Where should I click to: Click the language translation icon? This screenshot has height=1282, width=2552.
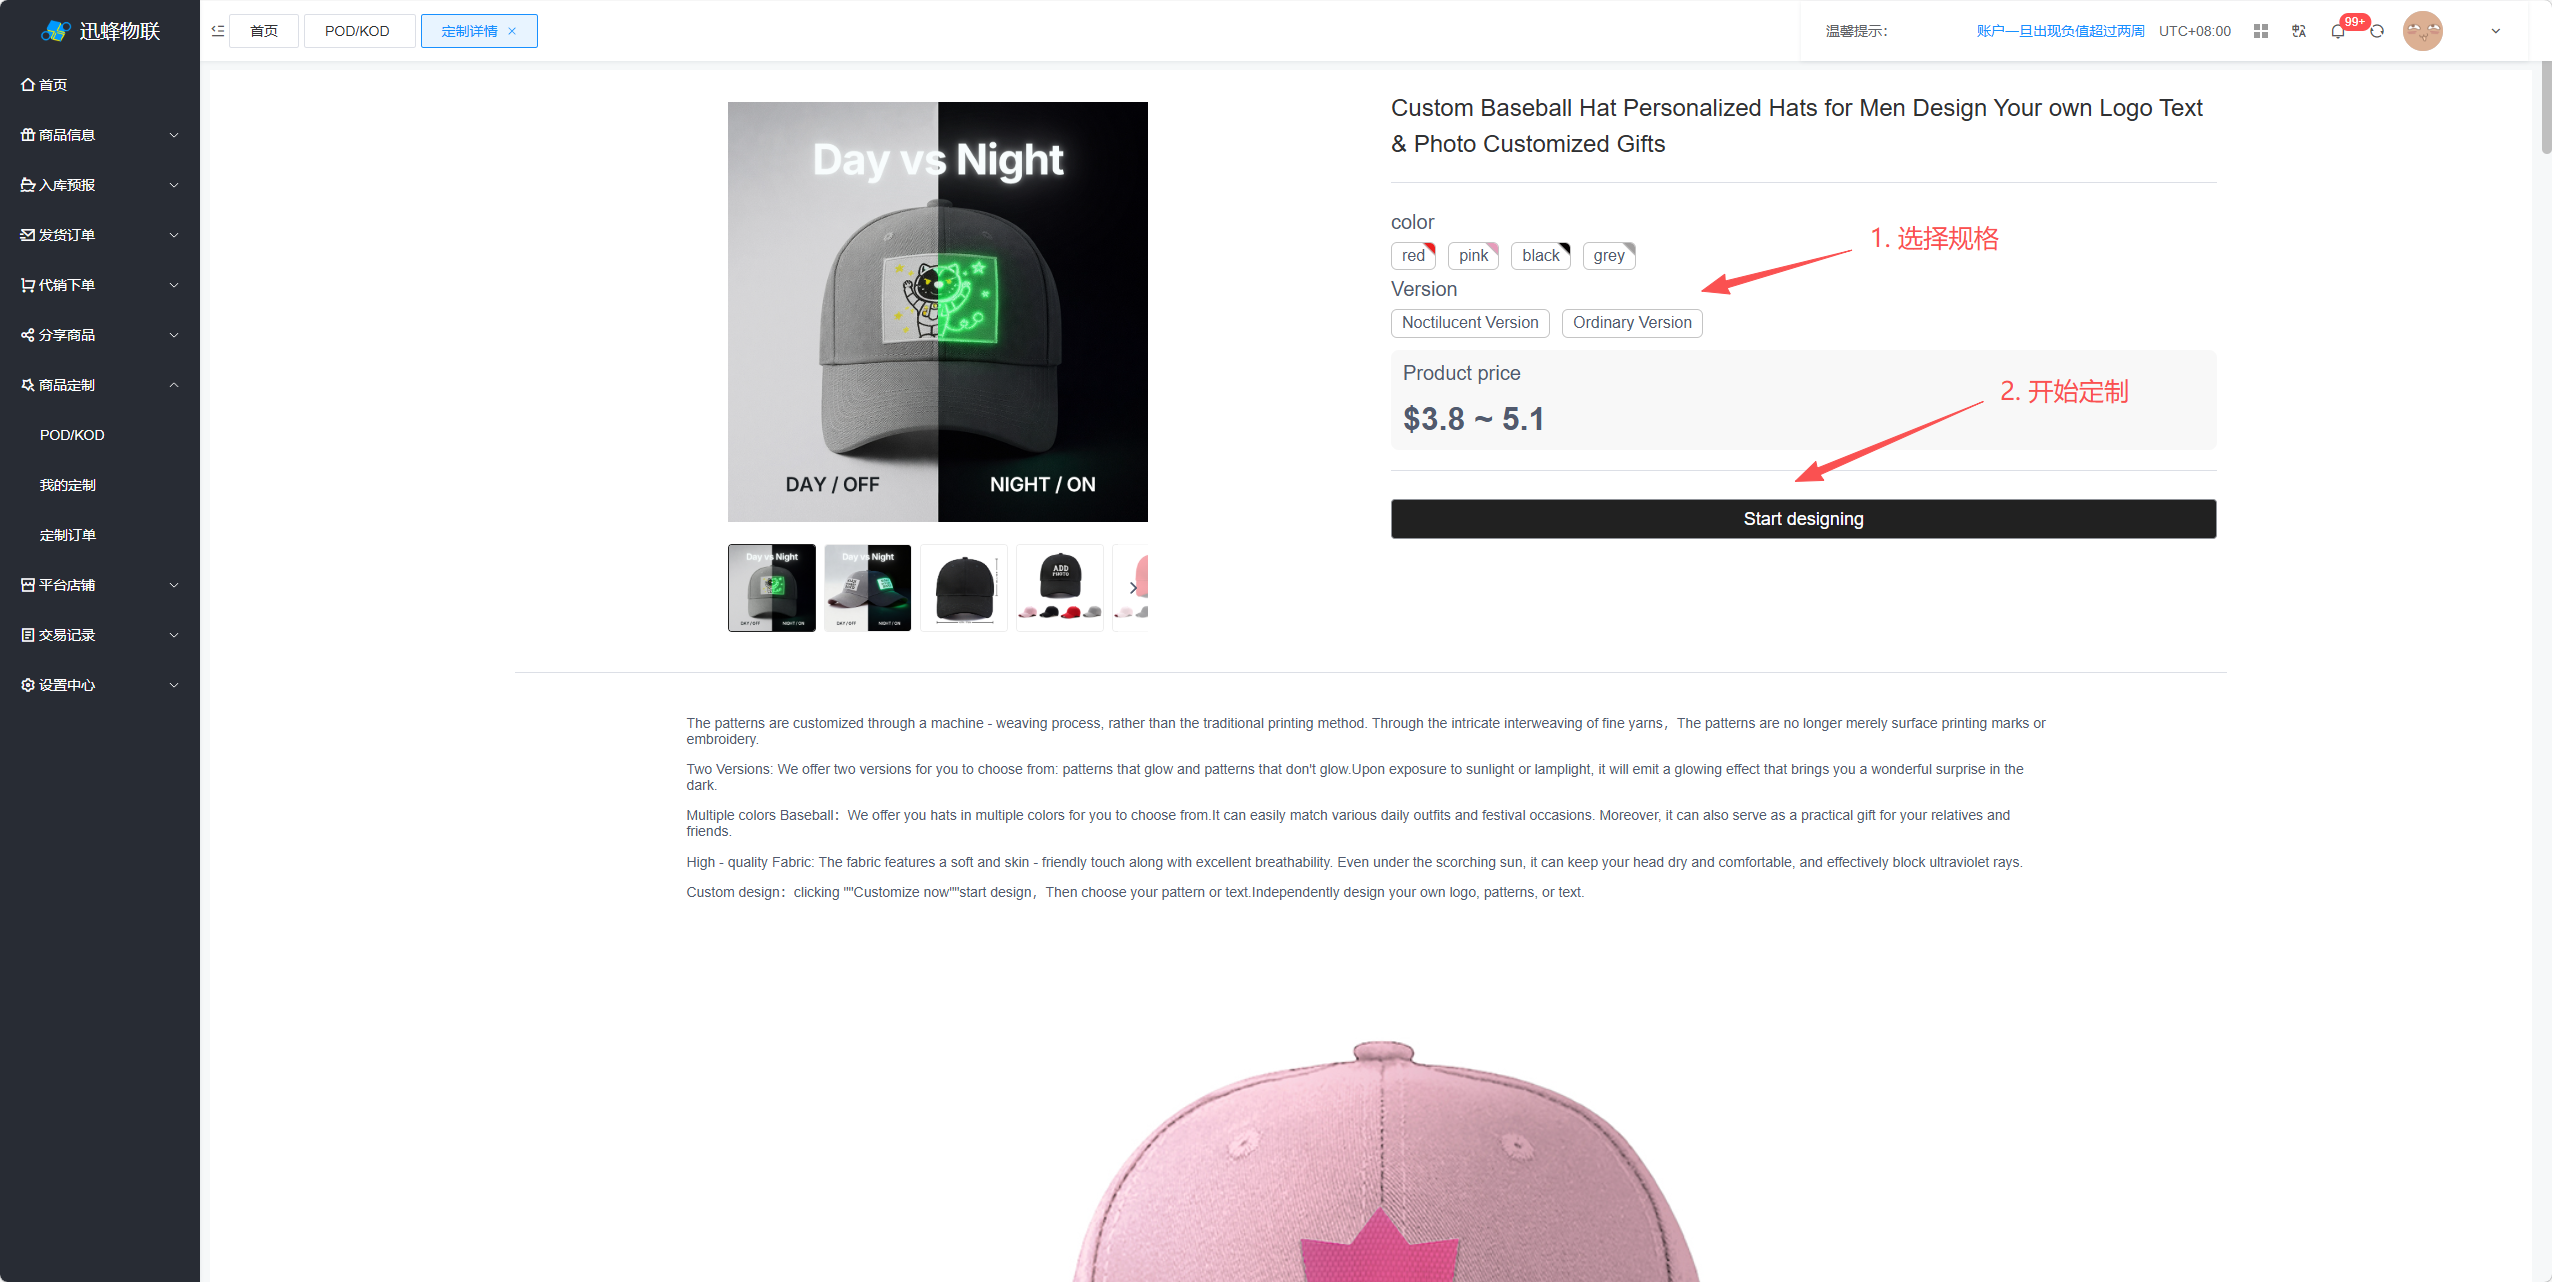click(x=2299, y=31)
